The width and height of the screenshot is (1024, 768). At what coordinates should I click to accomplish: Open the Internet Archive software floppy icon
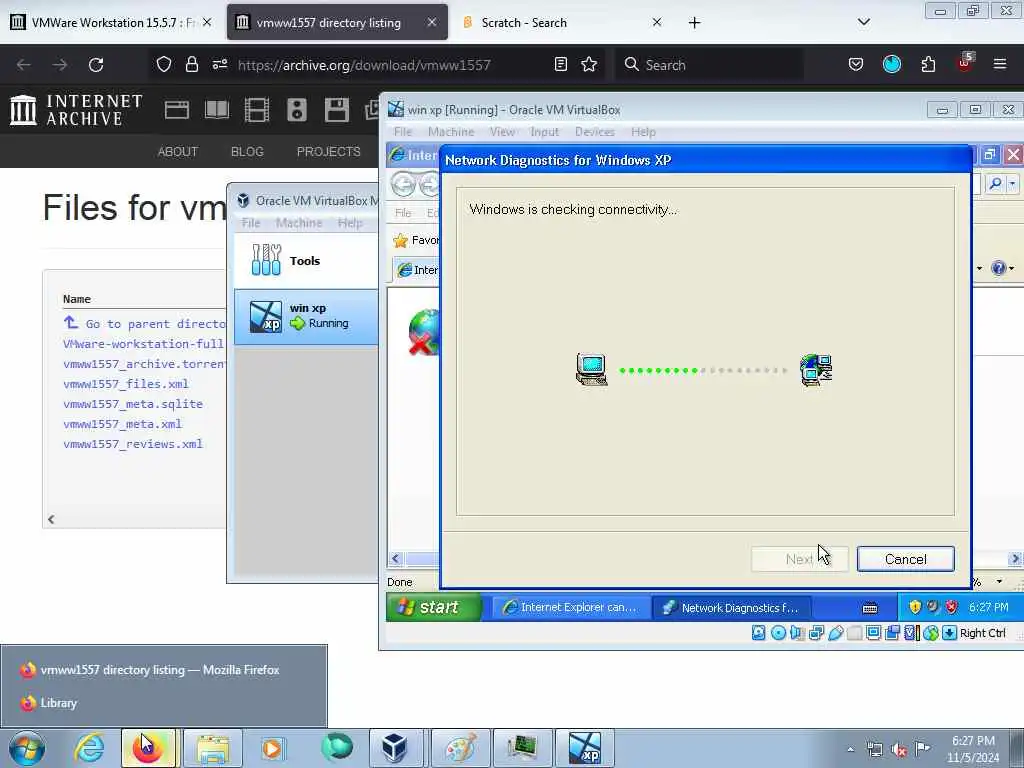[337, 110]
